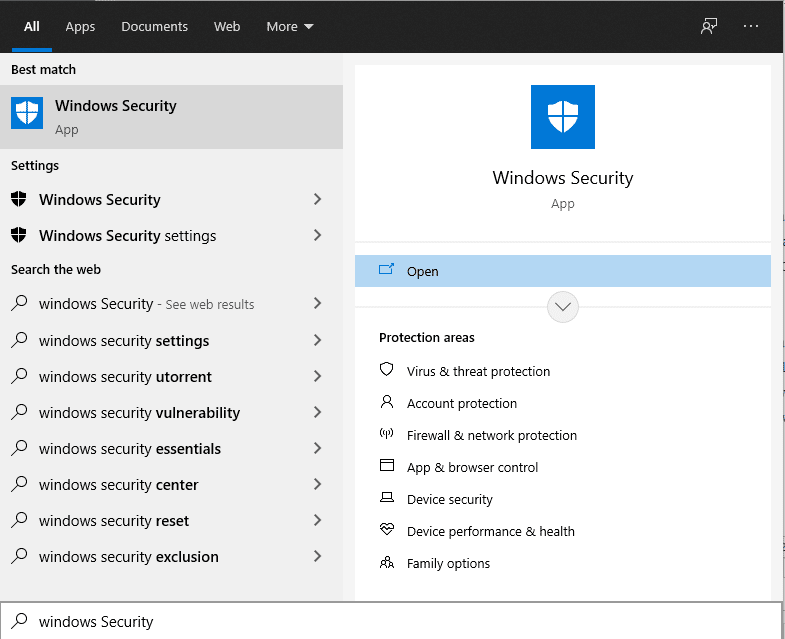Click the Family options people icon

(x=386, y=562)
